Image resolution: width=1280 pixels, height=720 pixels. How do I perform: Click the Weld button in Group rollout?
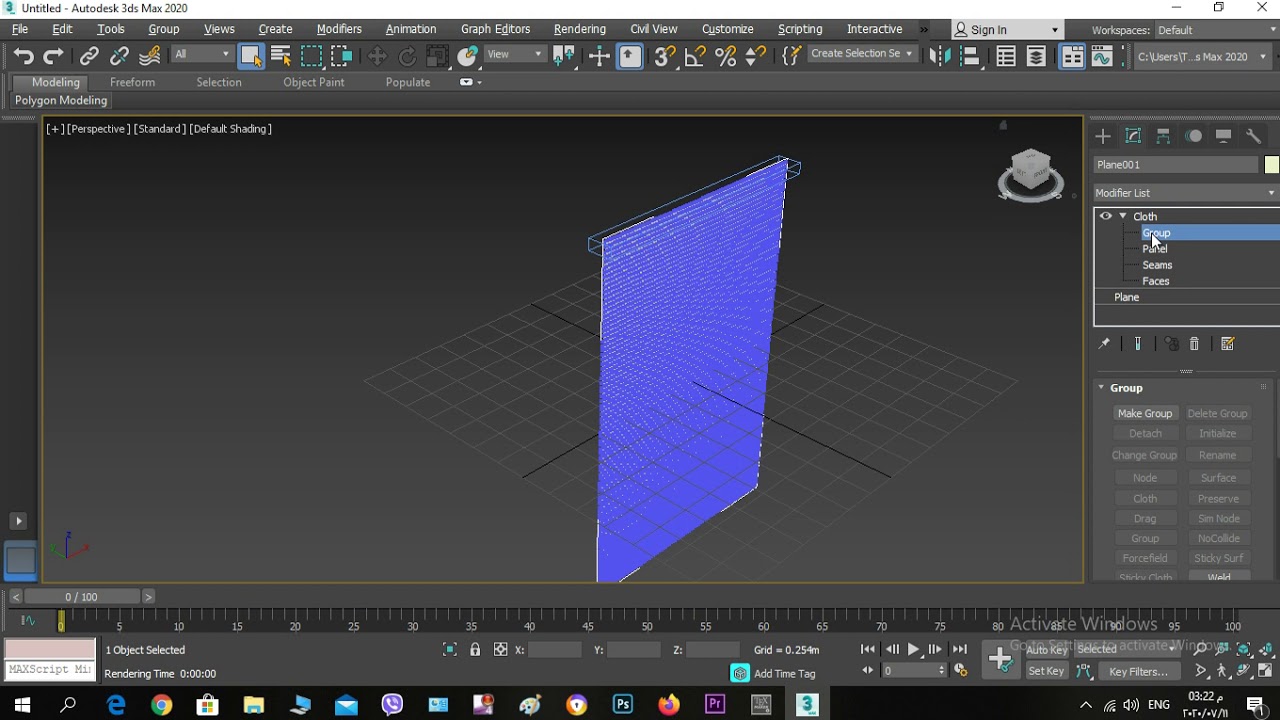click(1218, 577)
